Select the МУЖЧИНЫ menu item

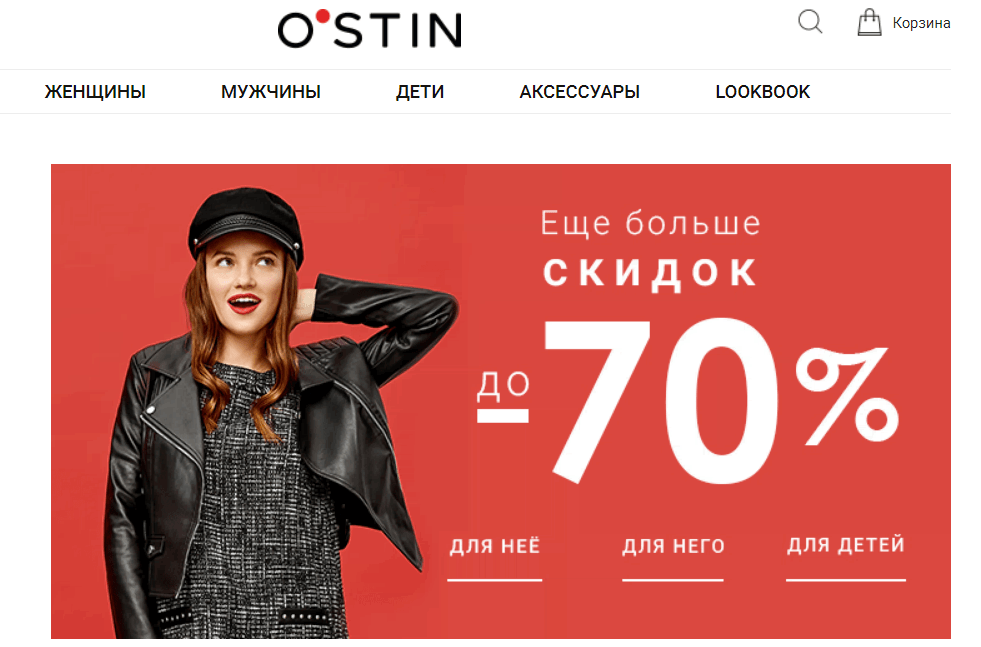tap(271, 92)
